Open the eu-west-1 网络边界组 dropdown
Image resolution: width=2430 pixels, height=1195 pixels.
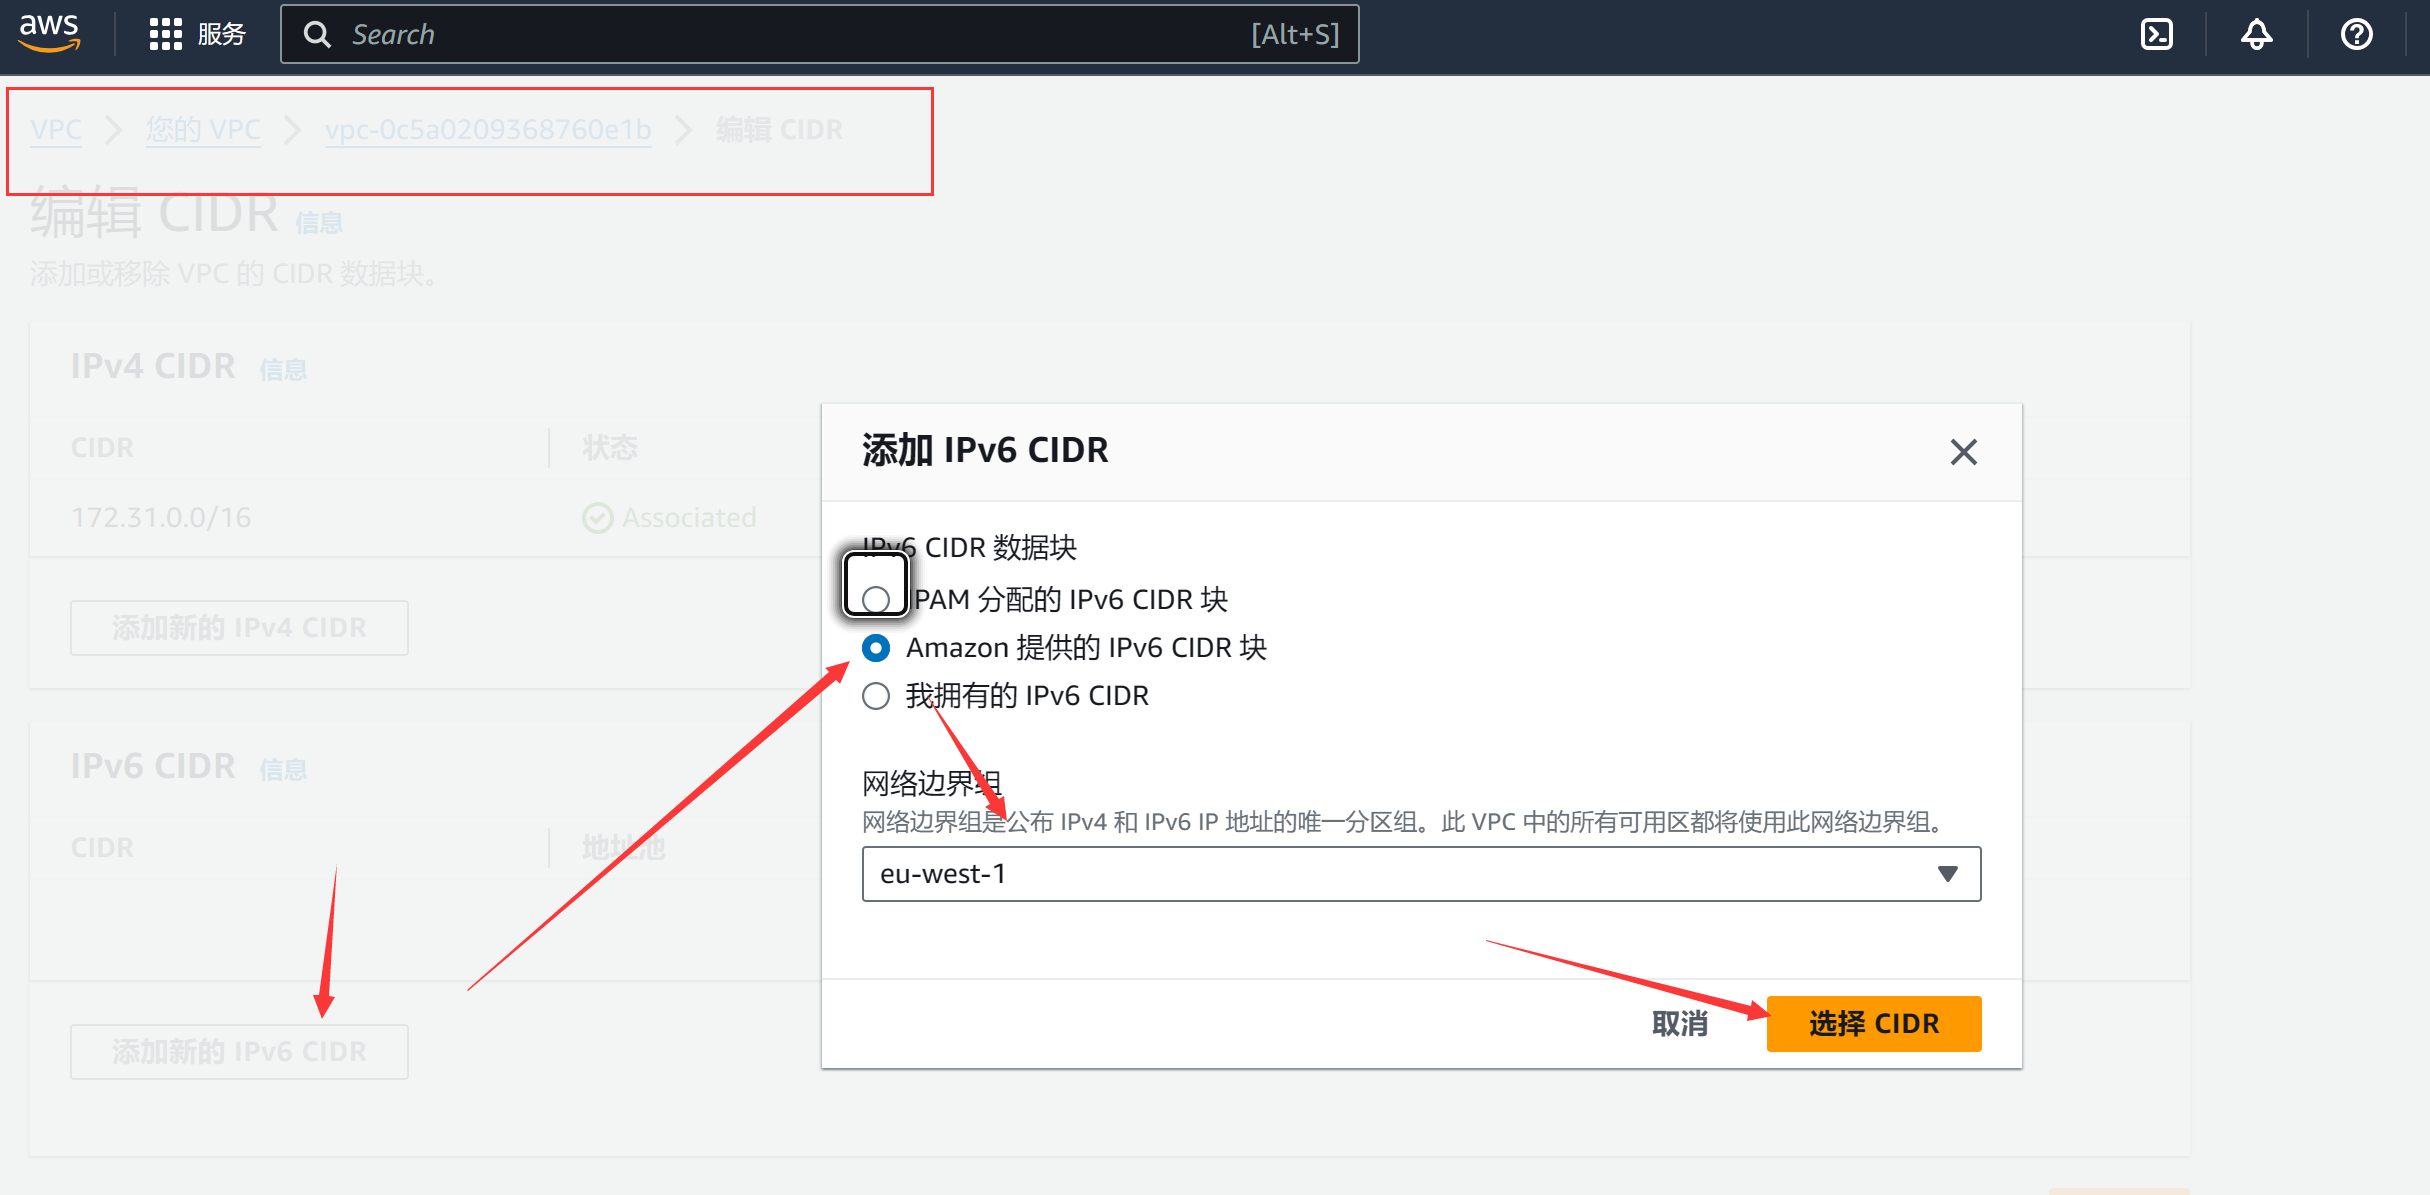1421,874
